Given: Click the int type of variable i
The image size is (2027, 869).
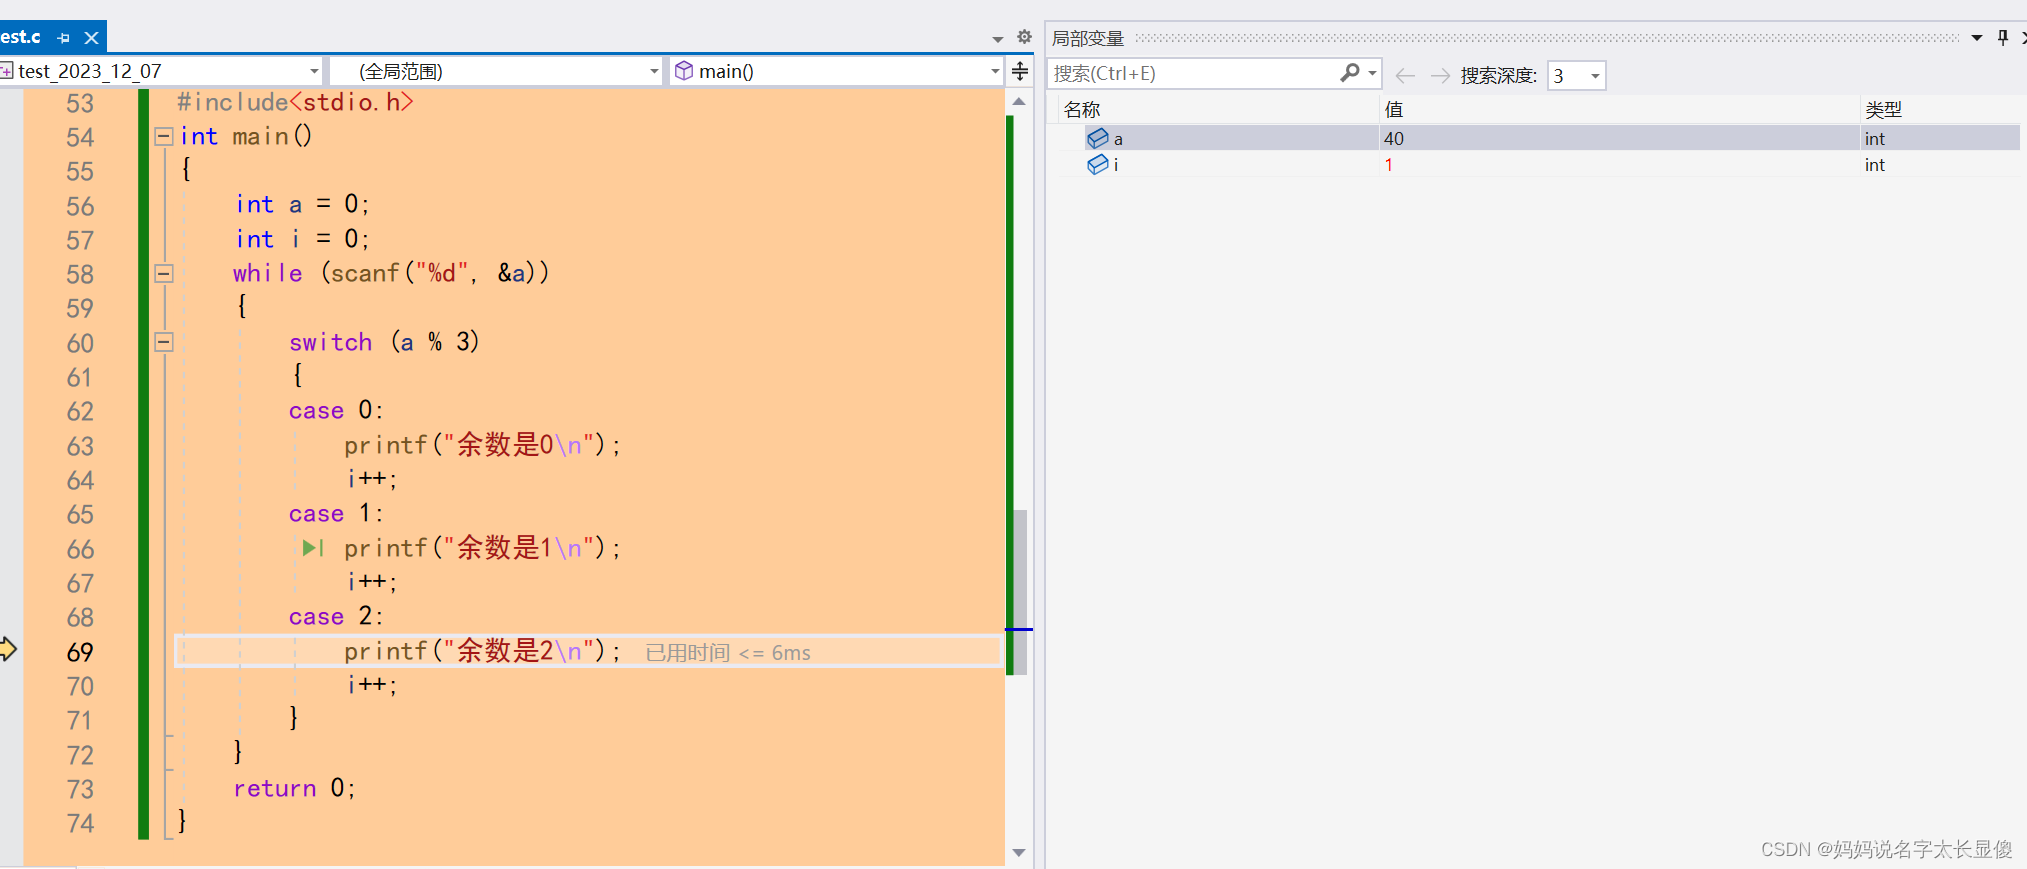Looking at the screenshot, I should pos(1874,165).
